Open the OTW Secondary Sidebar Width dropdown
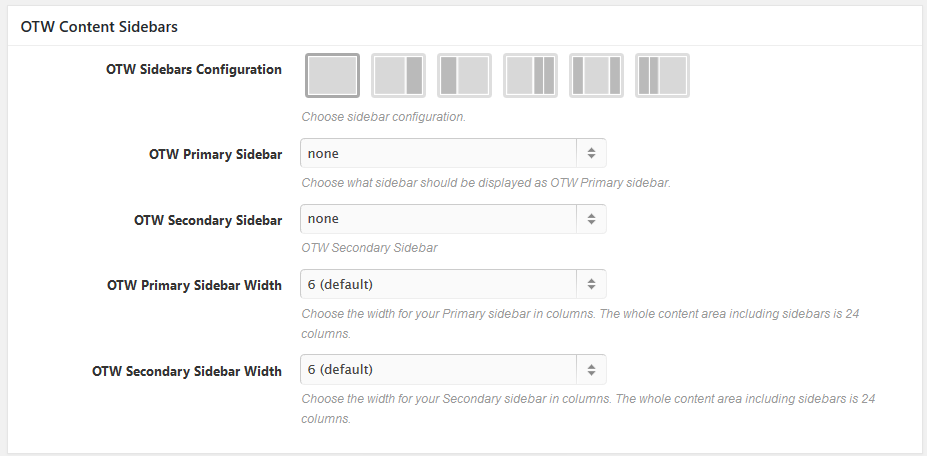The image size is (927, 456). pyautogui.click(x=440, y=370)
